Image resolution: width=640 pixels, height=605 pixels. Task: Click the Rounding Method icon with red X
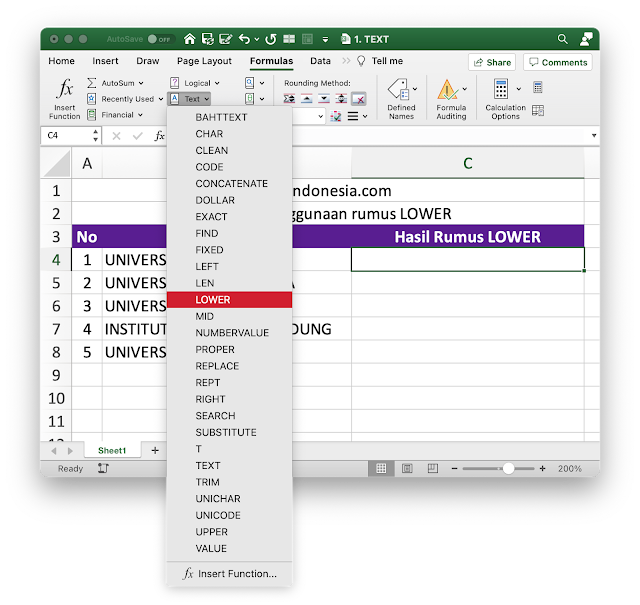[358, 98]
